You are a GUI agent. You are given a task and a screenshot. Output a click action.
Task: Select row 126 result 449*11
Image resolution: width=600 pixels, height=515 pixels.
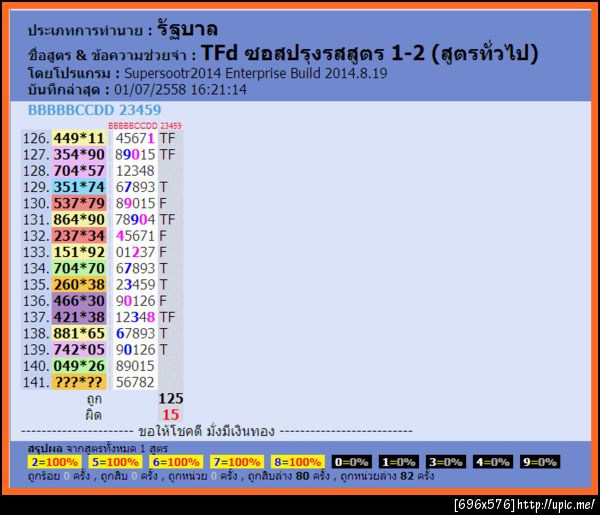pos(79,138)
